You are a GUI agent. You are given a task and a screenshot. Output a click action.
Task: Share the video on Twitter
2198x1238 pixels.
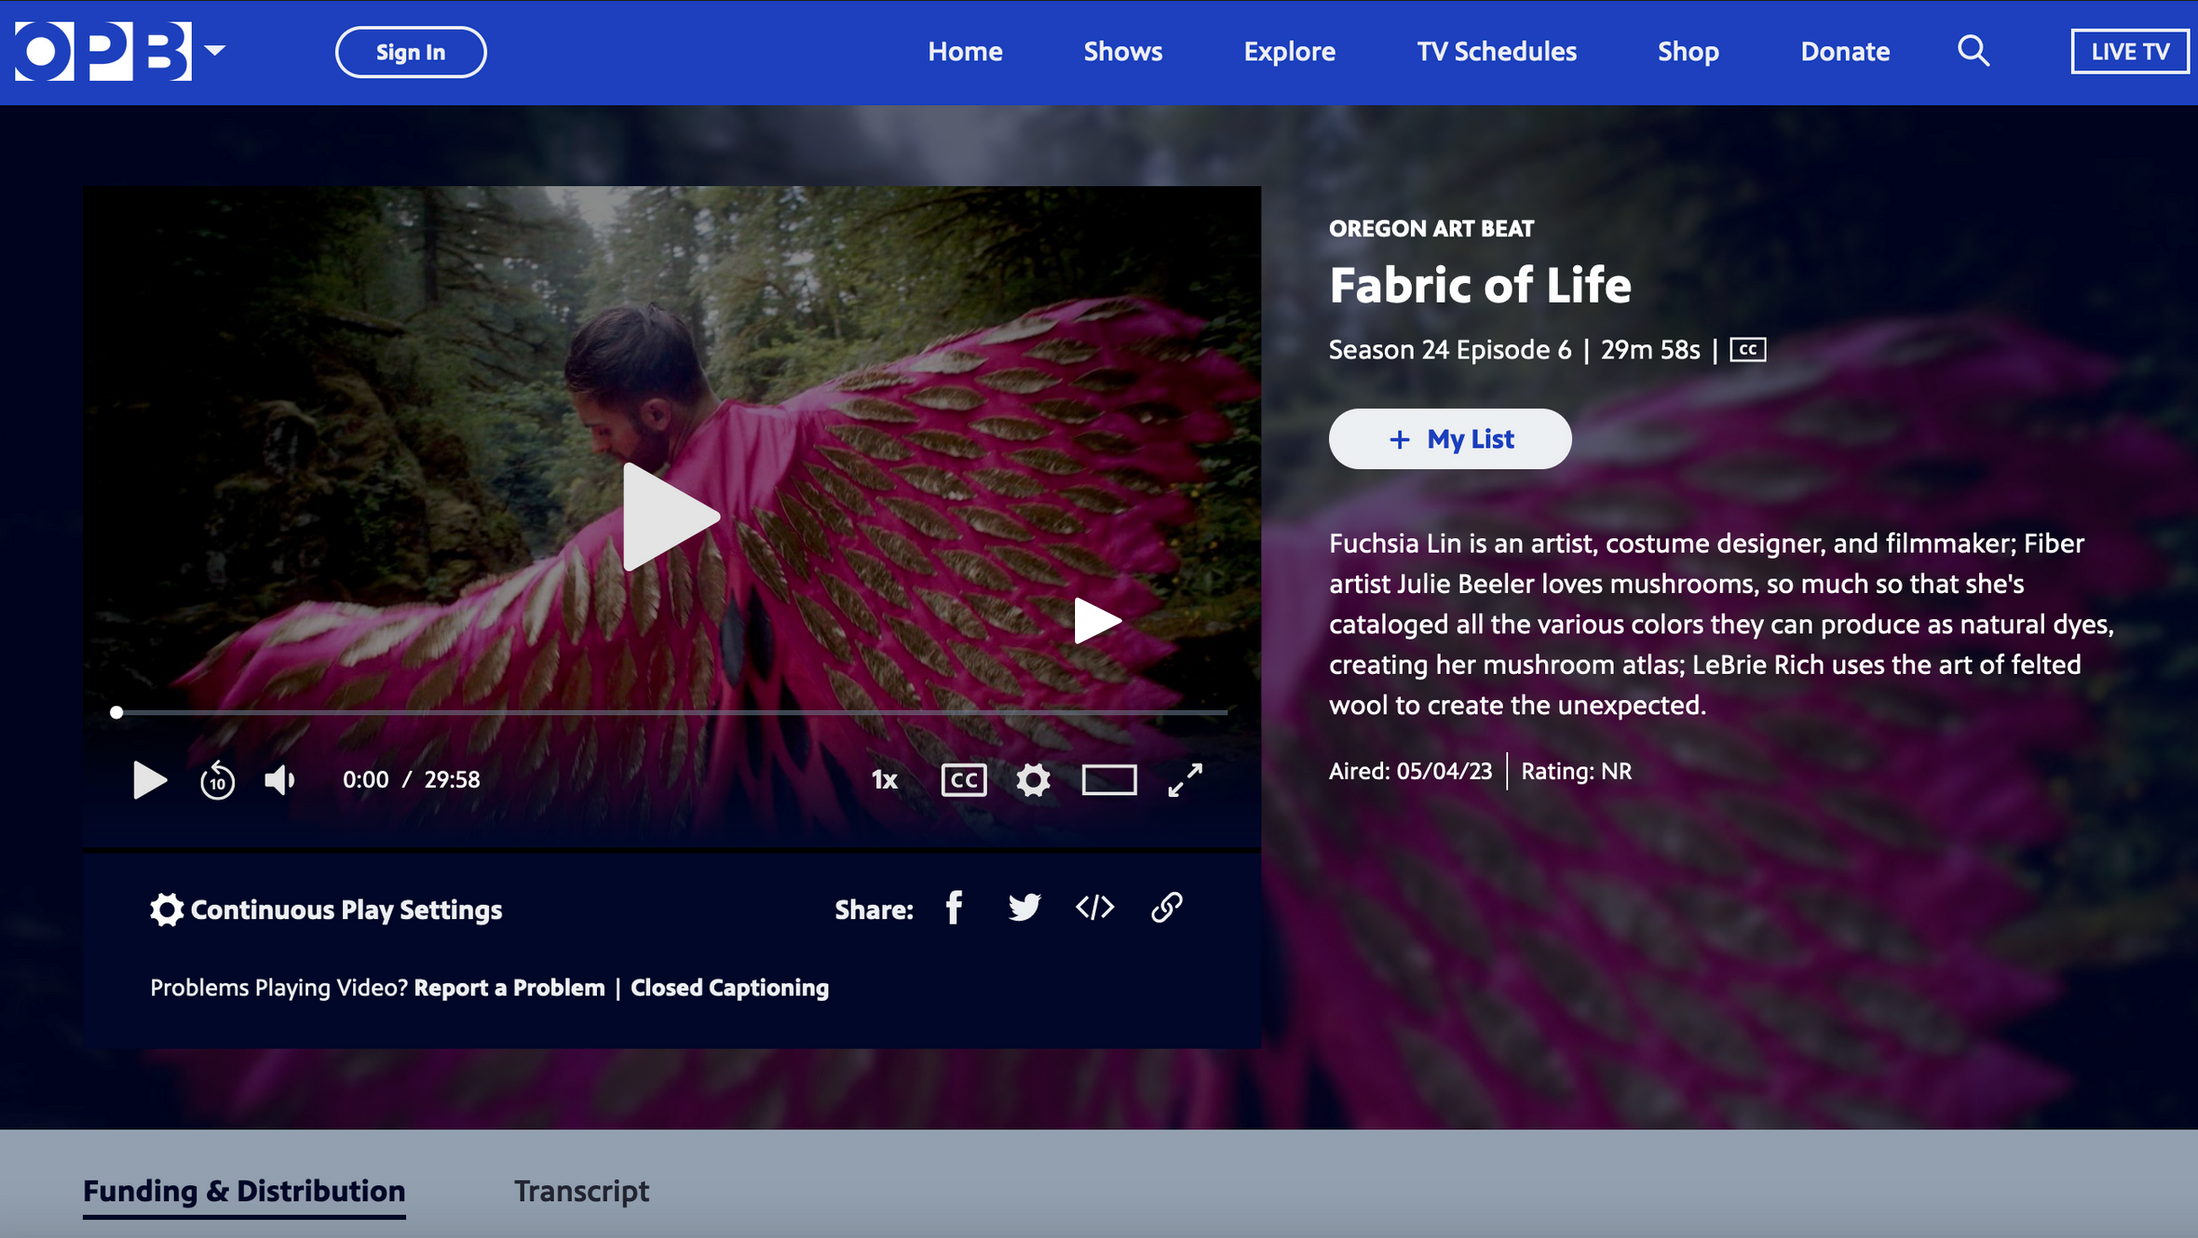point(1024,908)
